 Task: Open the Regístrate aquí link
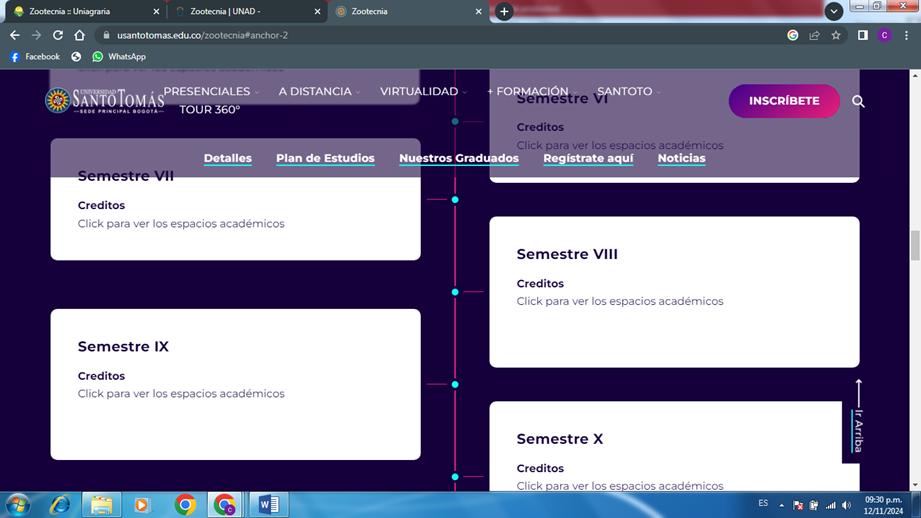(x=588, y=158)
